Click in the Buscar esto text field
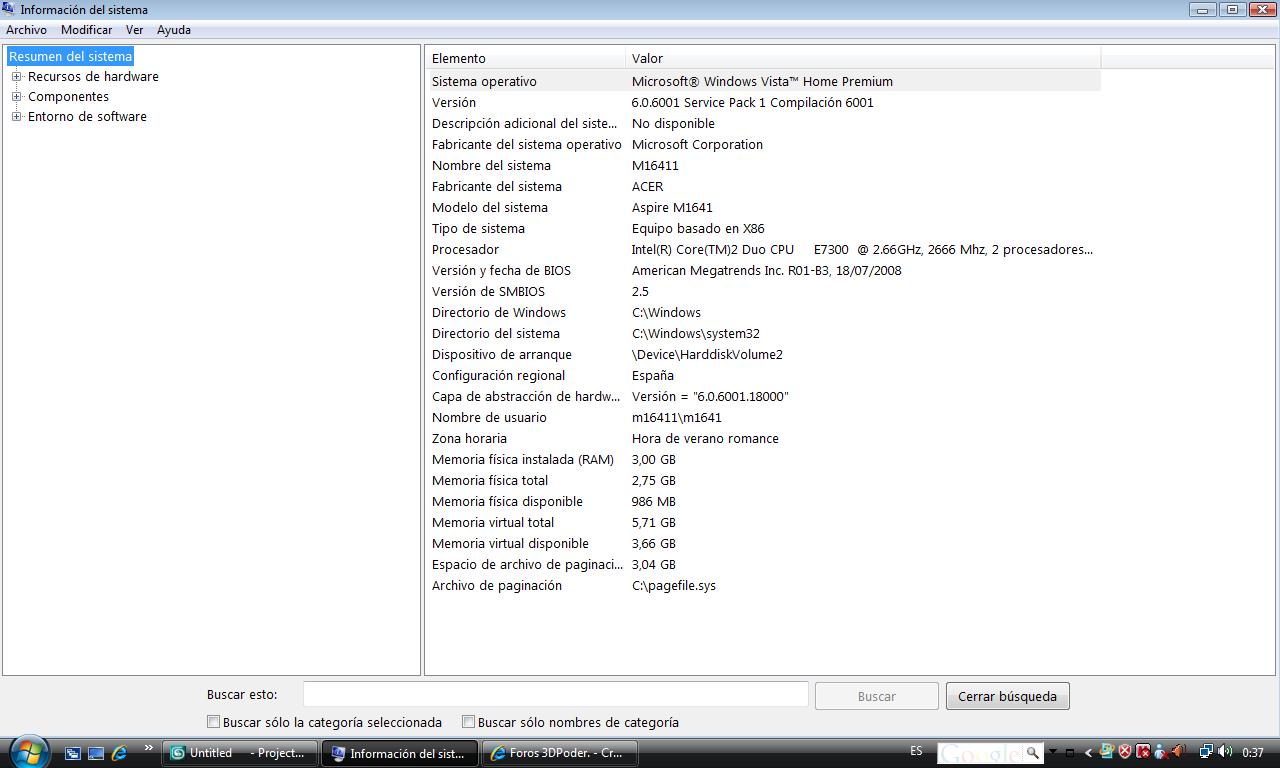Screen dimensions: 1280x768 pyautogui.click(x=555, y=694)
